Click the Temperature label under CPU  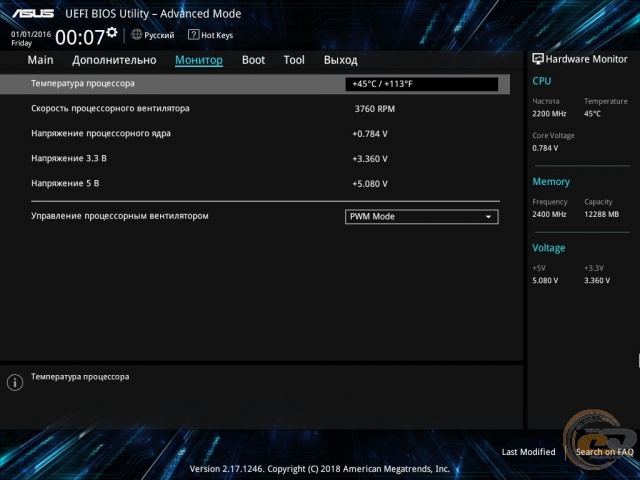(606, 101)
